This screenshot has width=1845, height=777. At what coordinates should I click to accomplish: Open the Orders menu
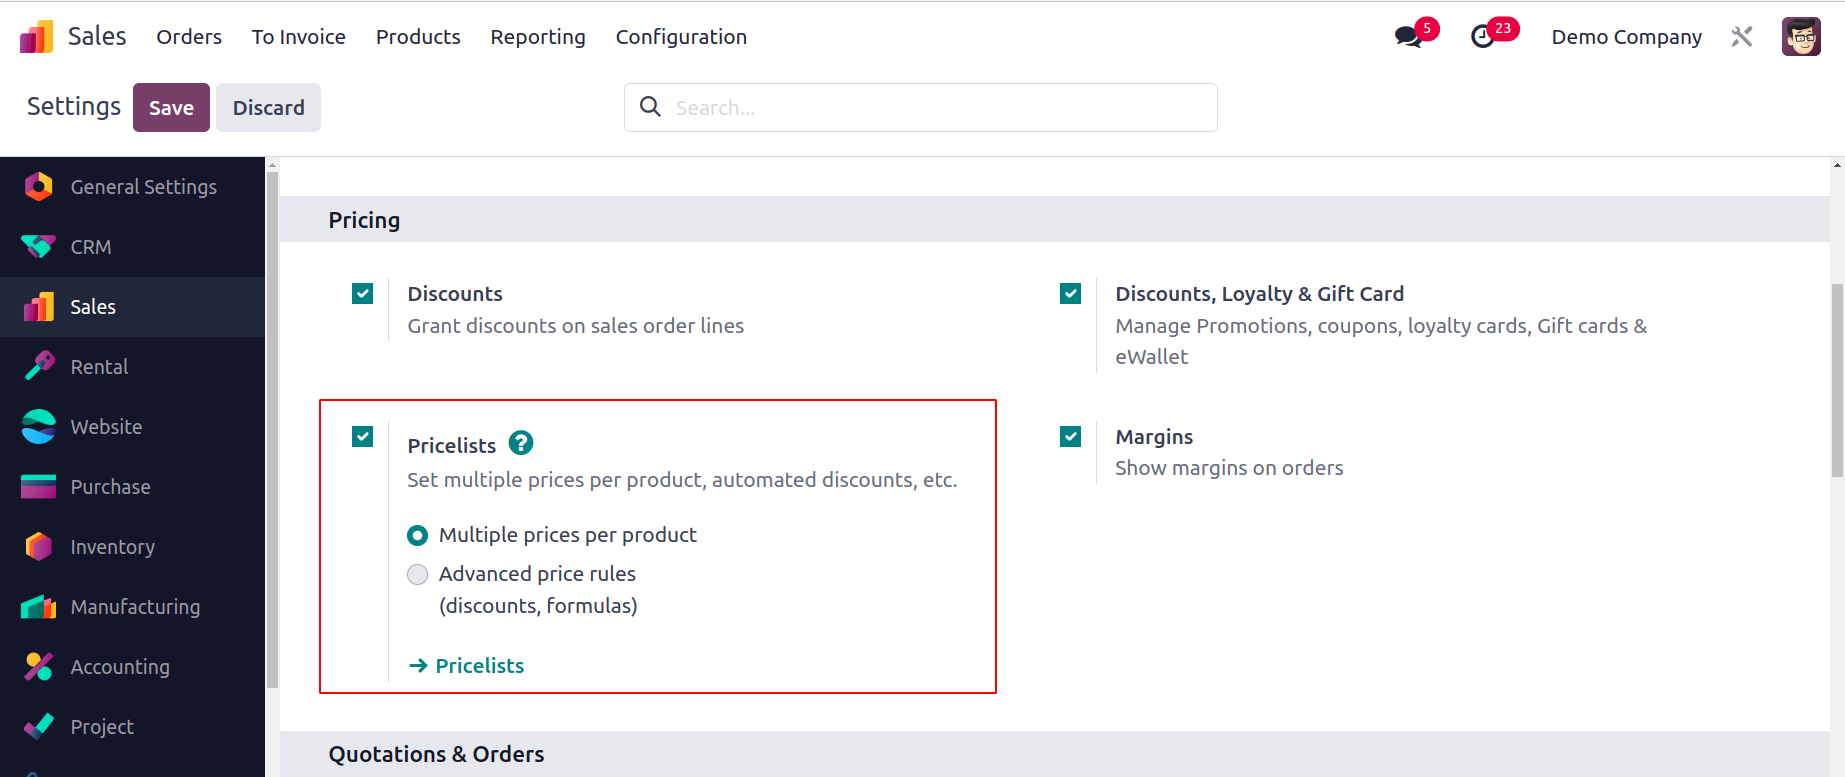pyautogui.click(x=189, y=37)
